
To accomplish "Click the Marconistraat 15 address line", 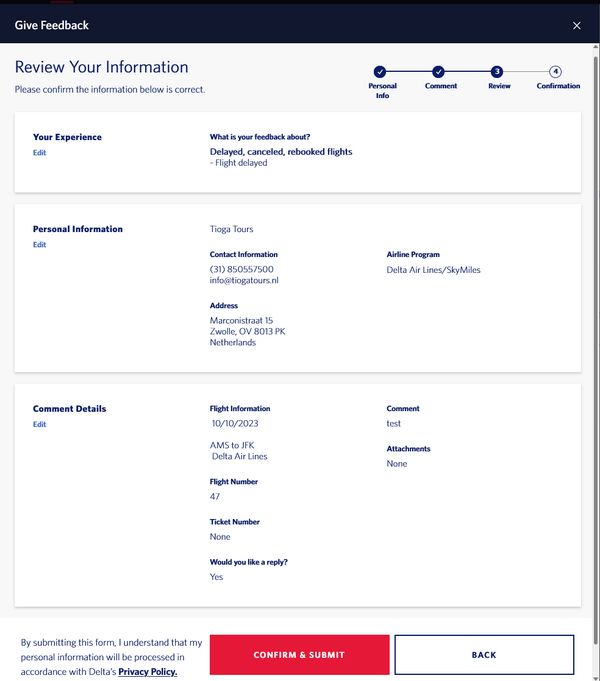I will click(241, 320).
